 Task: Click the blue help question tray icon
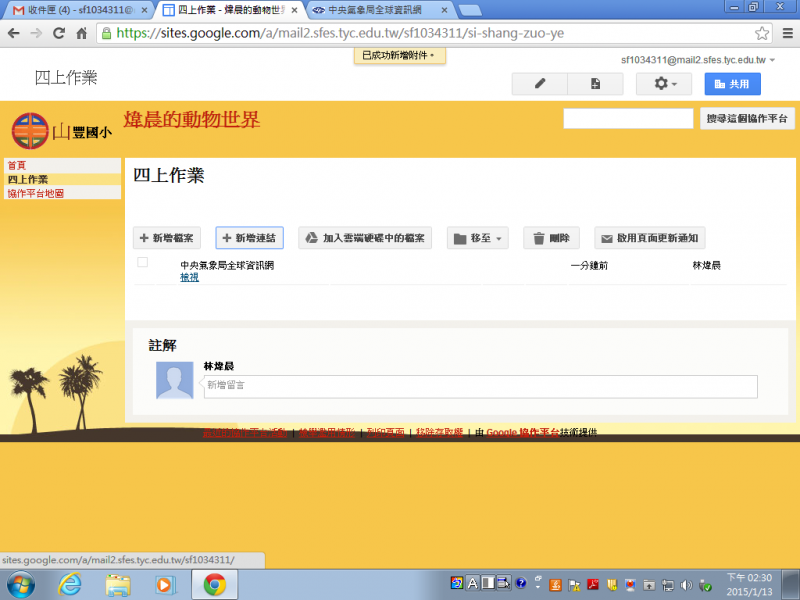(520, 583)
